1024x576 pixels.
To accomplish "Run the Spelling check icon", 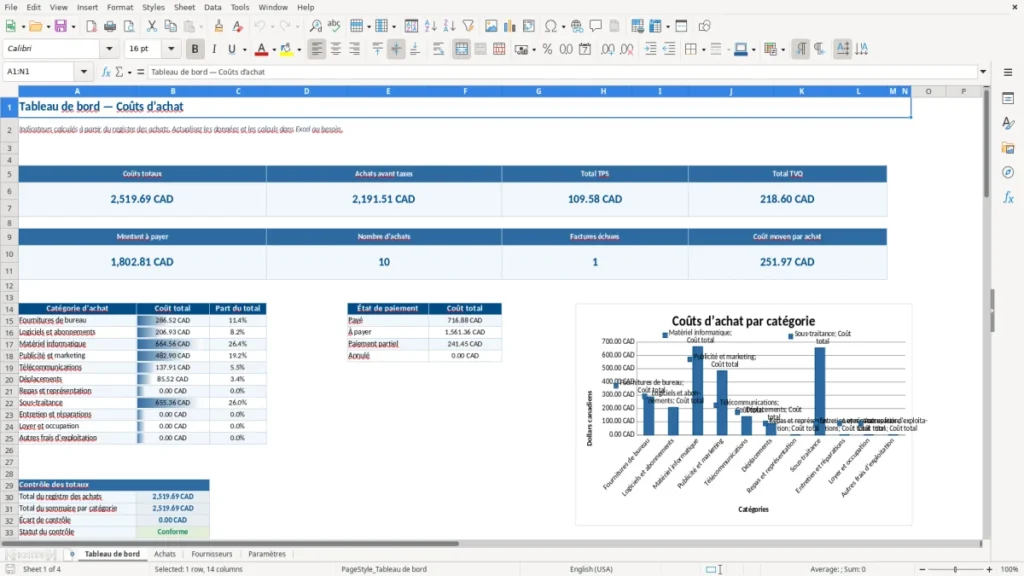I will coord(334,26).
